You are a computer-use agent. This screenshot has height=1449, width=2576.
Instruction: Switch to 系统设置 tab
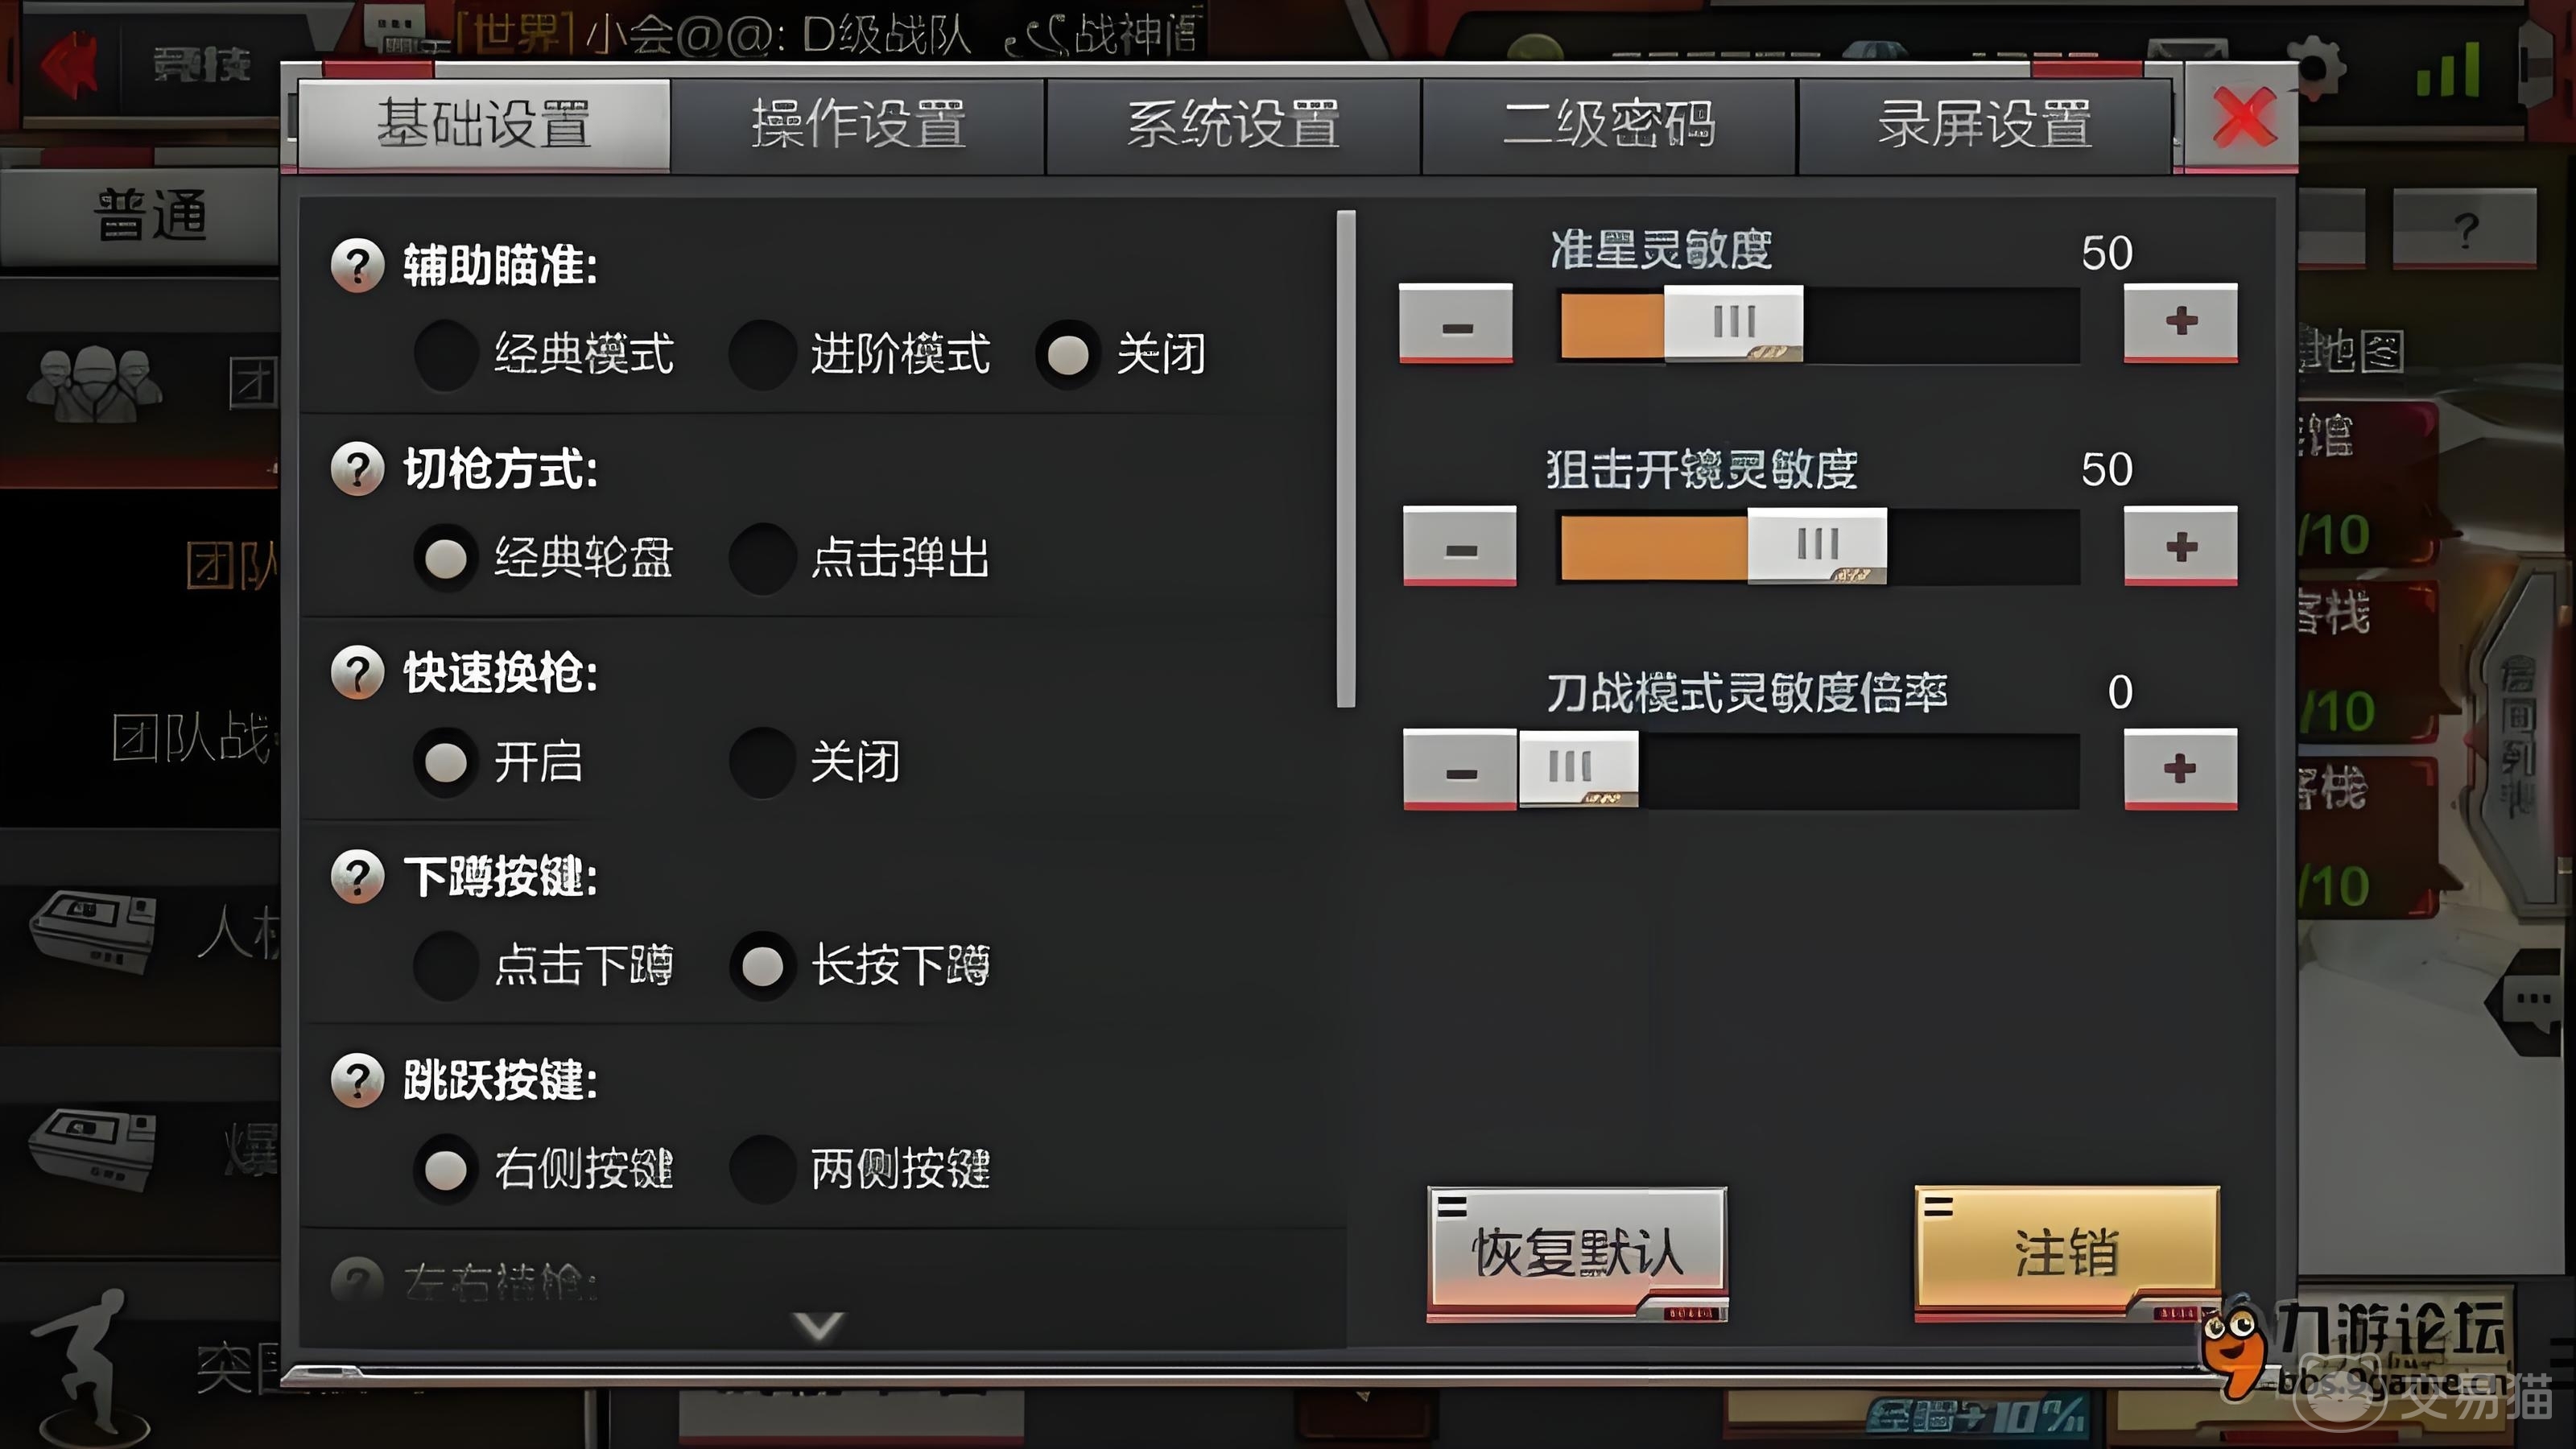1234,125
